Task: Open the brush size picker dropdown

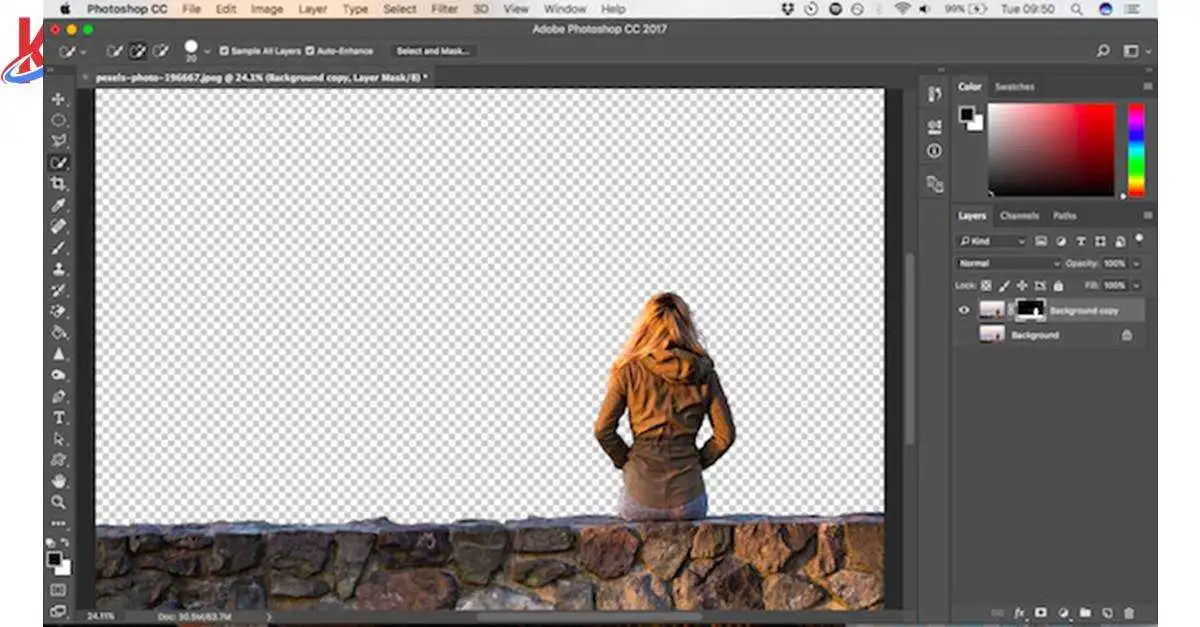Action: tap(207, 51)
